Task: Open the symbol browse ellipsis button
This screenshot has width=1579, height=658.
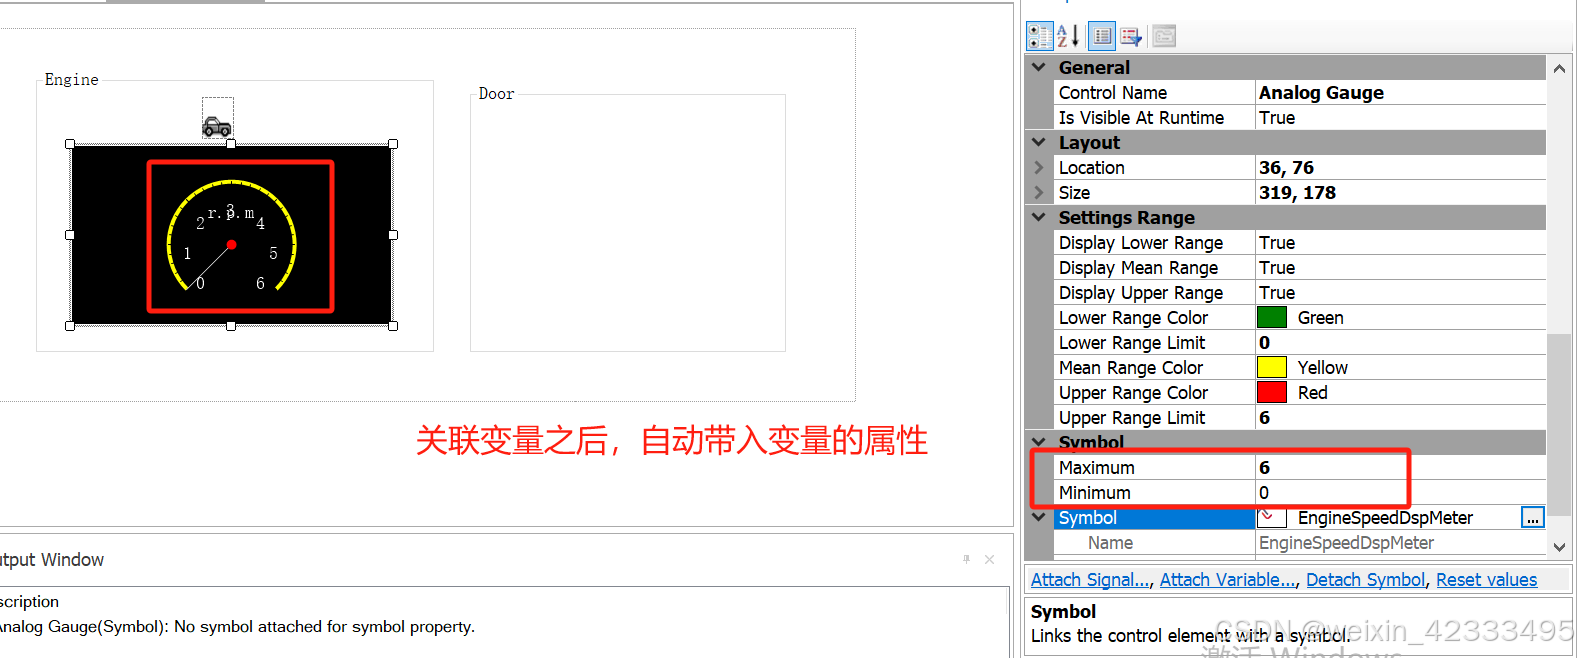Action: tap(1532, 517)
